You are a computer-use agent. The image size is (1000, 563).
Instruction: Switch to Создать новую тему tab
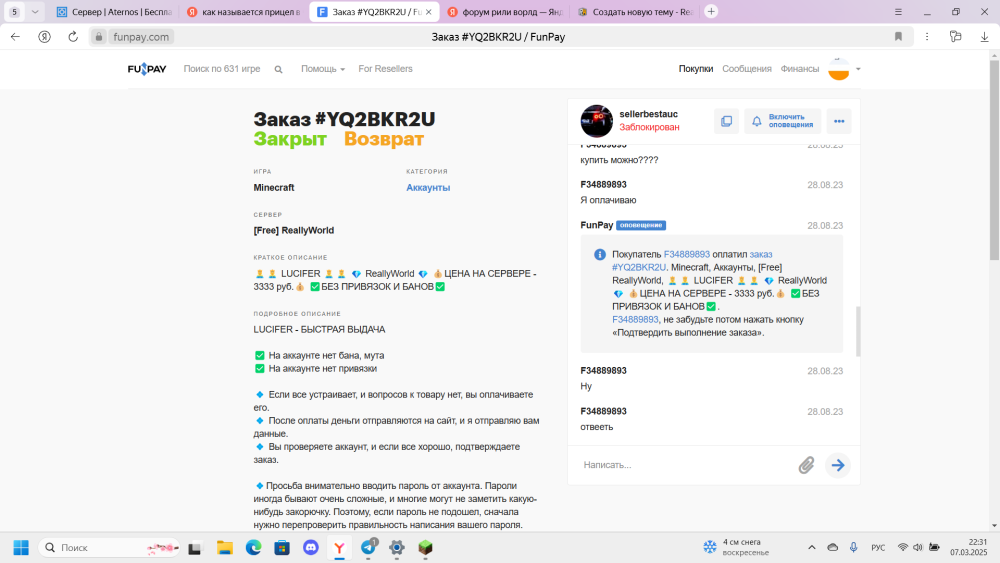[635, 11]
